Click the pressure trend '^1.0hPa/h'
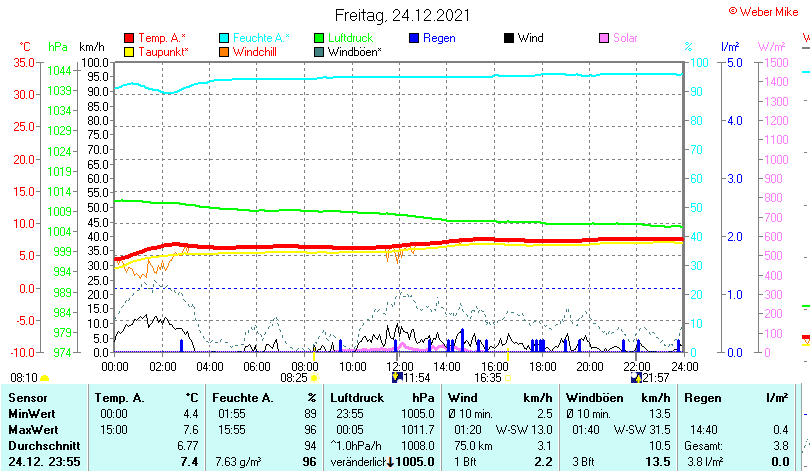Viewport: 810px width, 471px height. [x=356, y=446]
